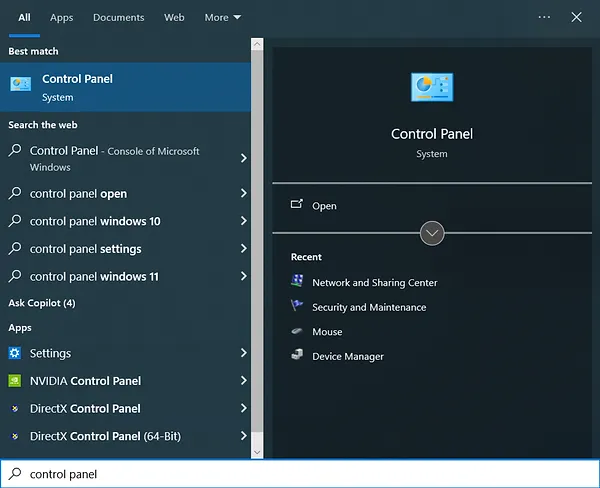Expand arrow for DirectX Control Panel

tap(243, 408)
